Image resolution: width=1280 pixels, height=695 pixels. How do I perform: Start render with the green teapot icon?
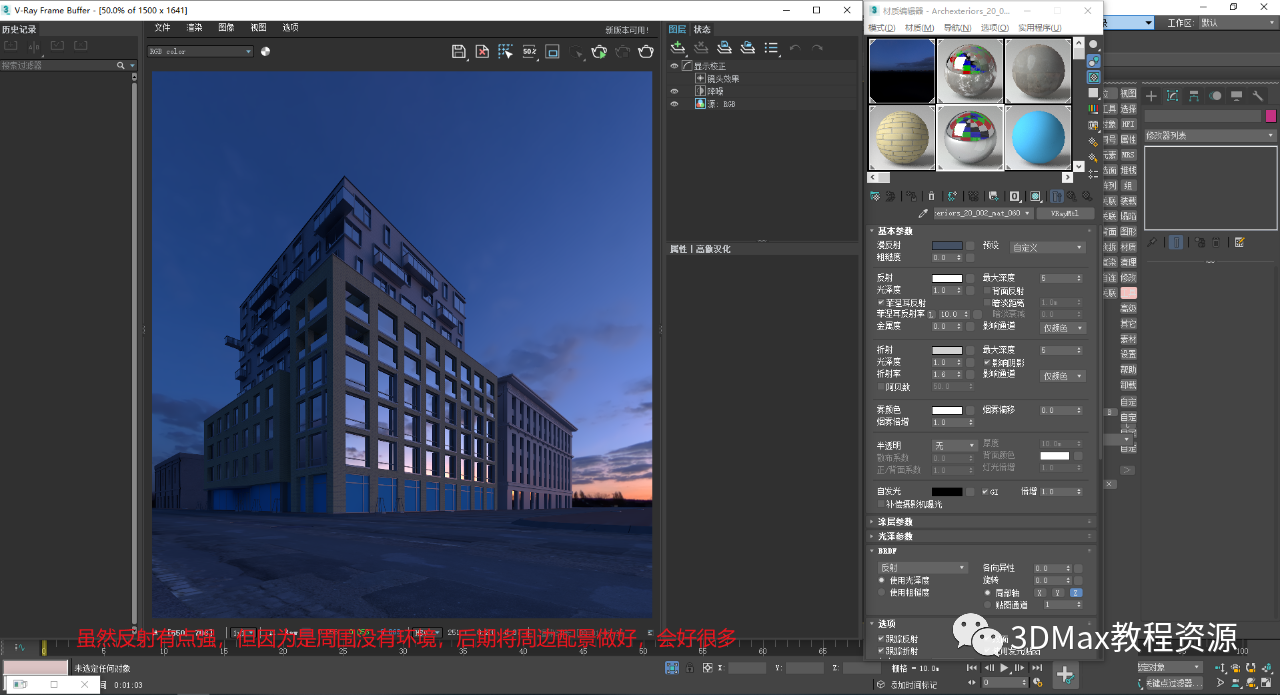(598, 52)
